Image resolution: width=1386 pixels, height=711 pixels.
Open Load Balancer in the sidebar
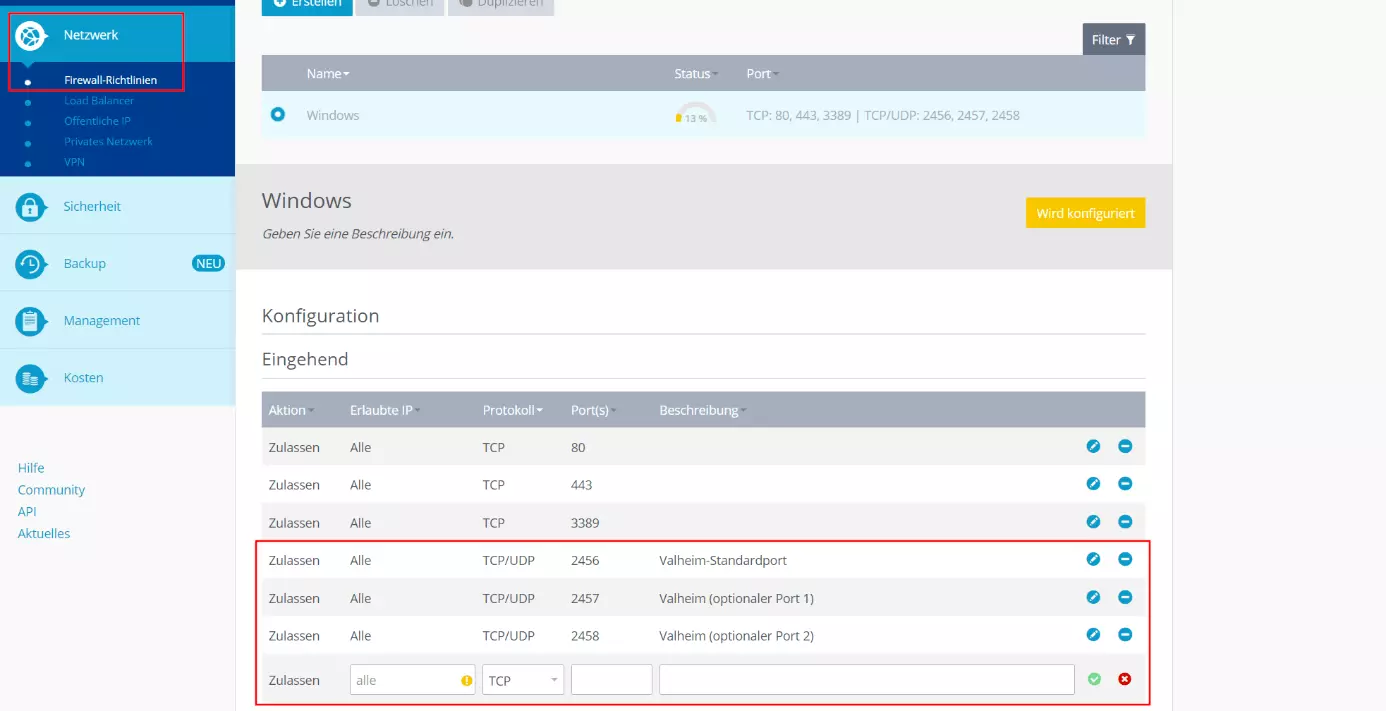pyautogui.click(x=99, y=100)
